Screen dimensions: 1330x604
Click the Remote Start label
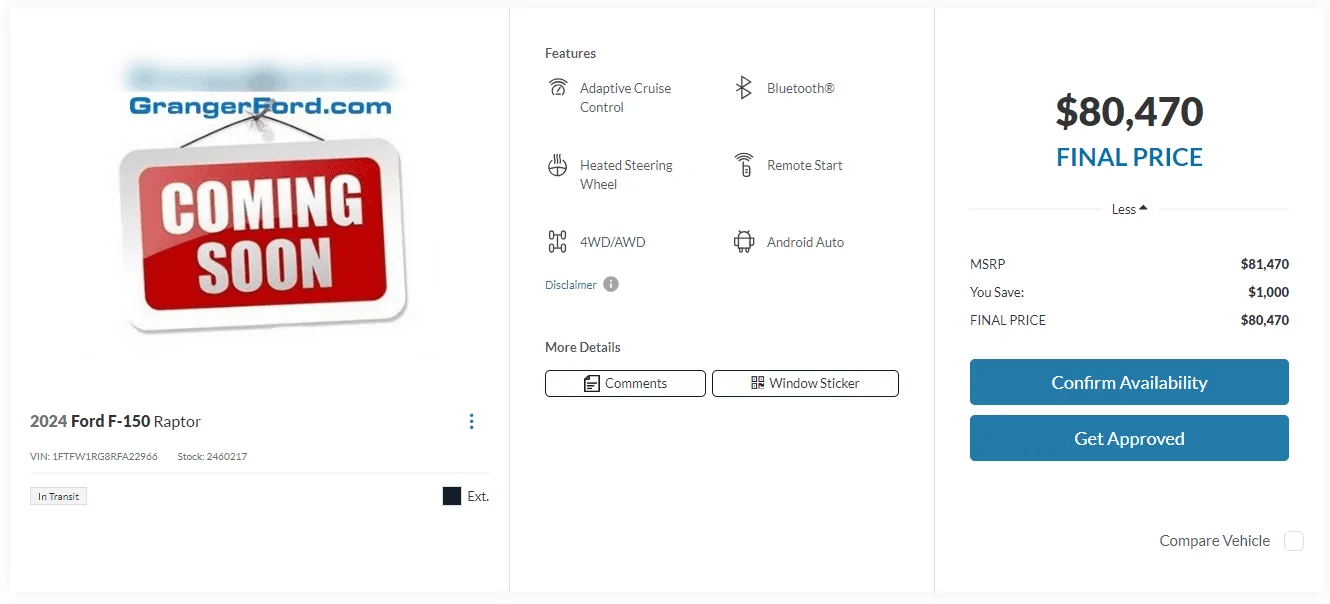(x=805, y=165)
